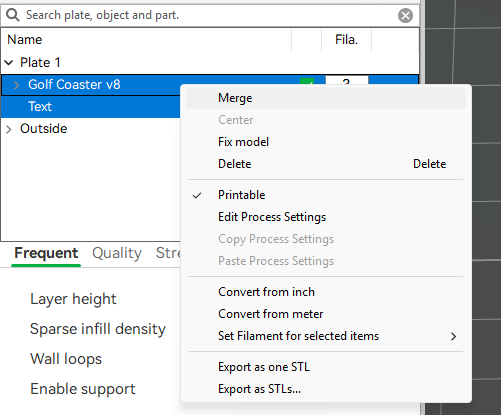The image size is (501, 415).
Task: Choose Export as STLs...
Action: [x=326, y=389]
